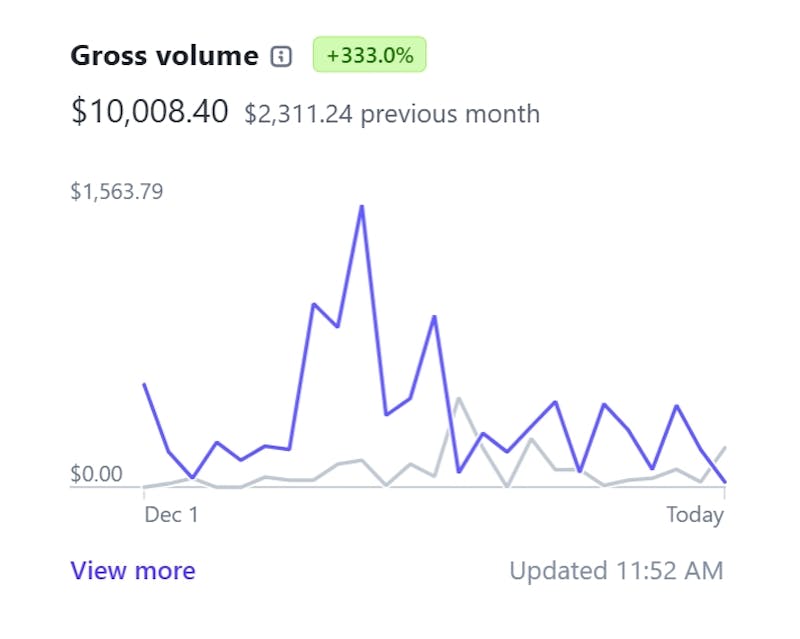Select the Gross volume heading

click(165, 56)
